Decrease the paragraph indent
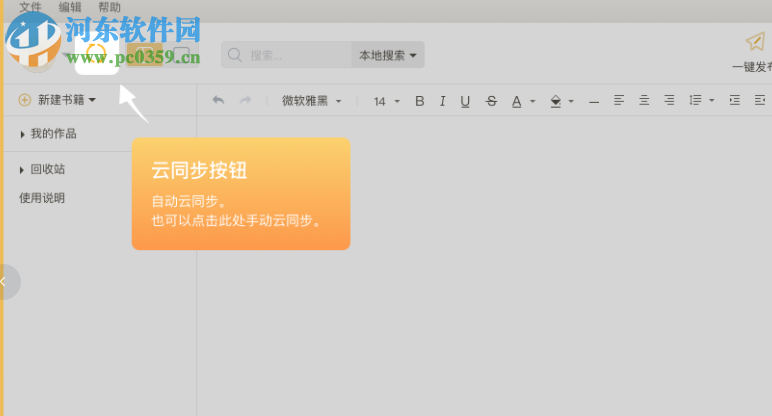The height and width of the screenshot is (416, 772). (x=760, y=100)
